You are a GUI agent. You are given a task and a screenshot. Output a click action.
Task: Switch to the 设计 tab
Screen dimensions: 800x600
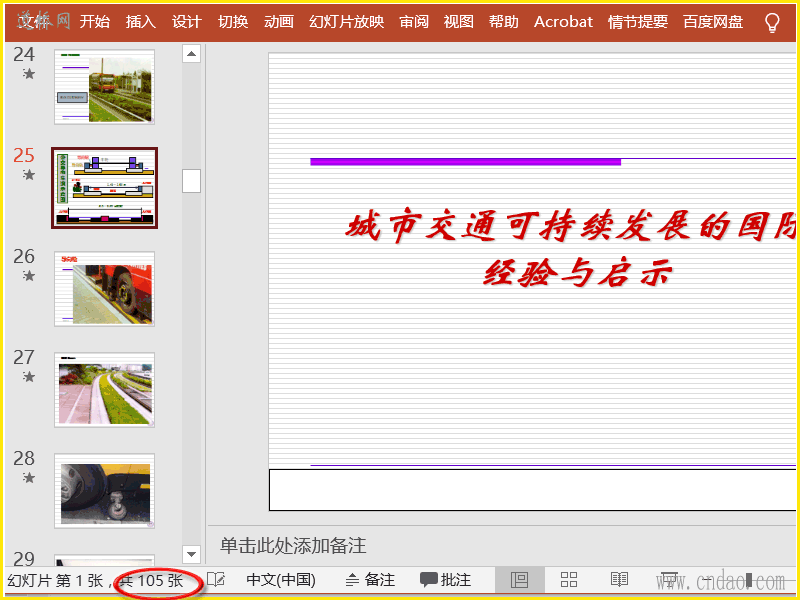[187, 22]
